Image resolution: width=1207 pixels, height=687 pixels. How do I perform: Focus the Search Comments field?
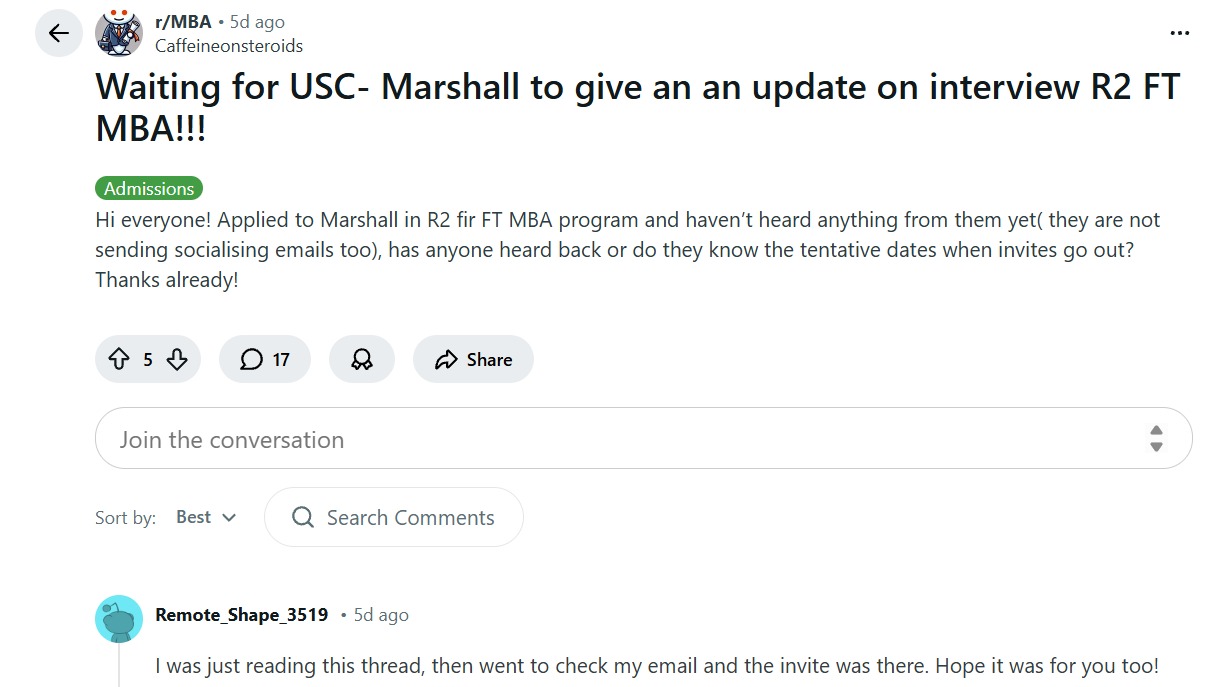410,517
